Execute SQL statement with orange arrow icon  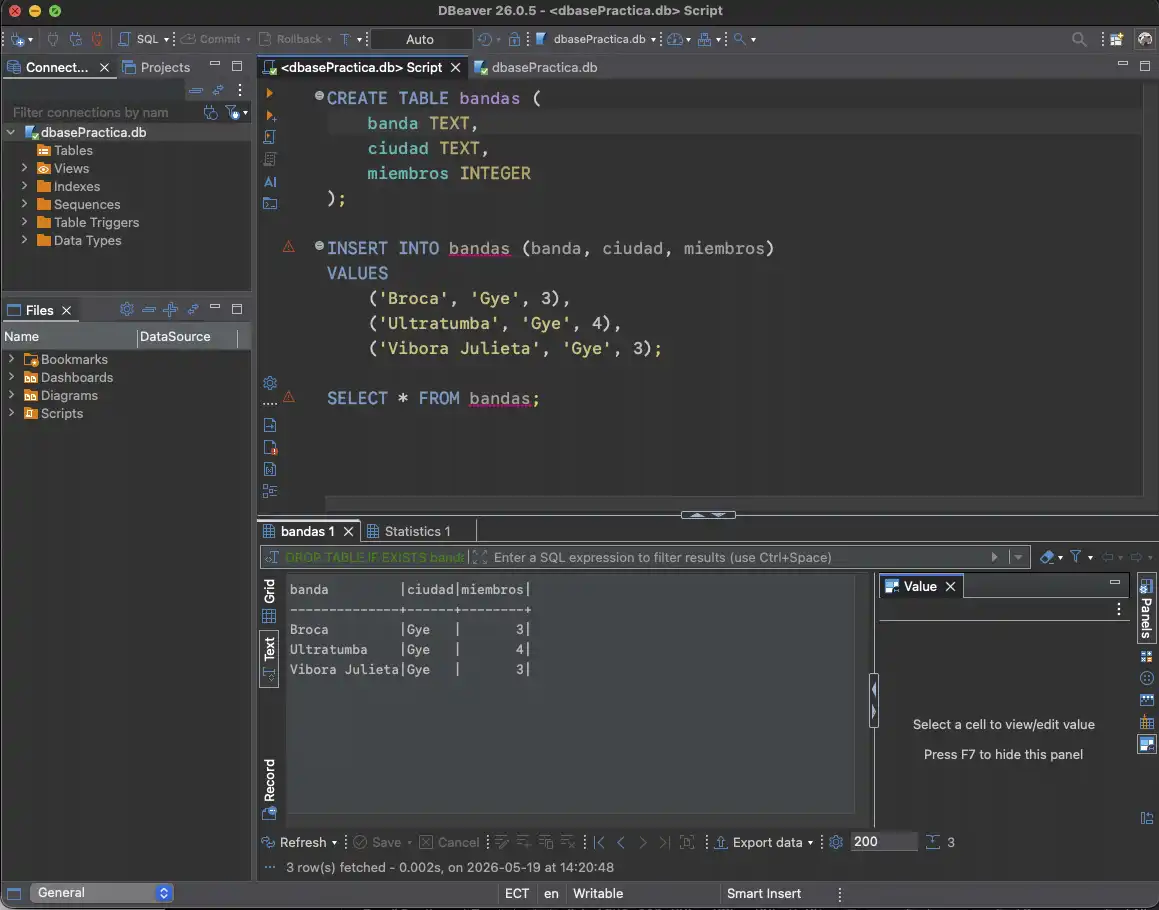tap(270, 93)
